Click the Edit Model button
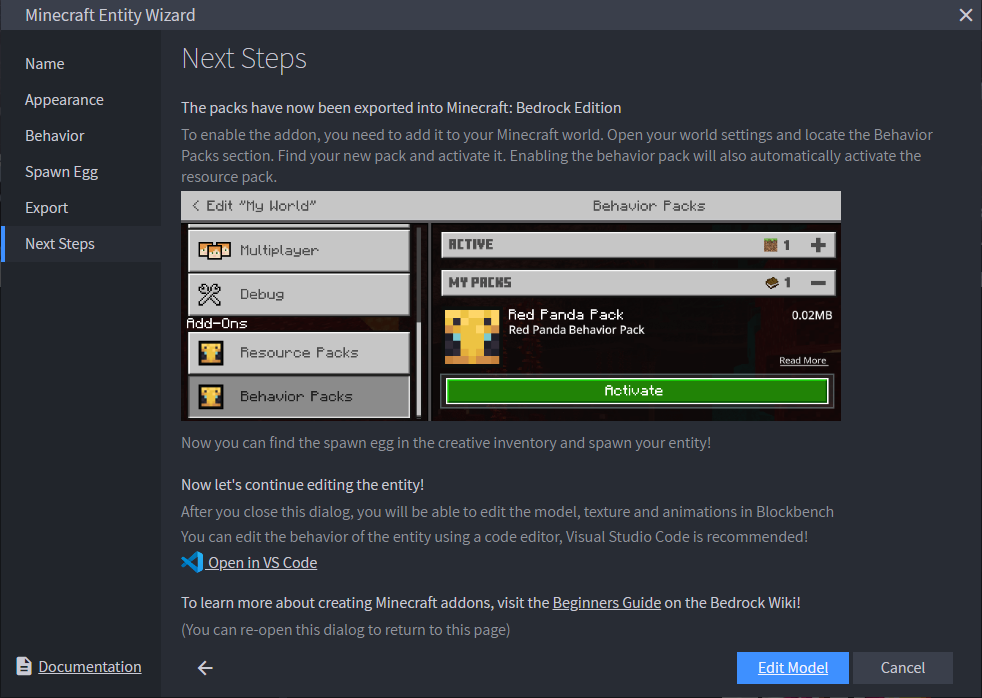The image size is (982, 698). pyautogui.click(x=792, y=668)
